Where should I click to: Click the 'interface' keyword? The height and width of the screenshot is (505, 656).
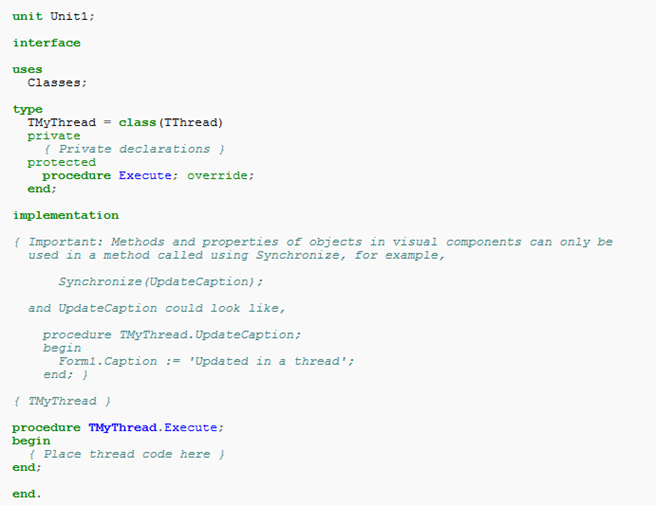[x=47, y=43]
